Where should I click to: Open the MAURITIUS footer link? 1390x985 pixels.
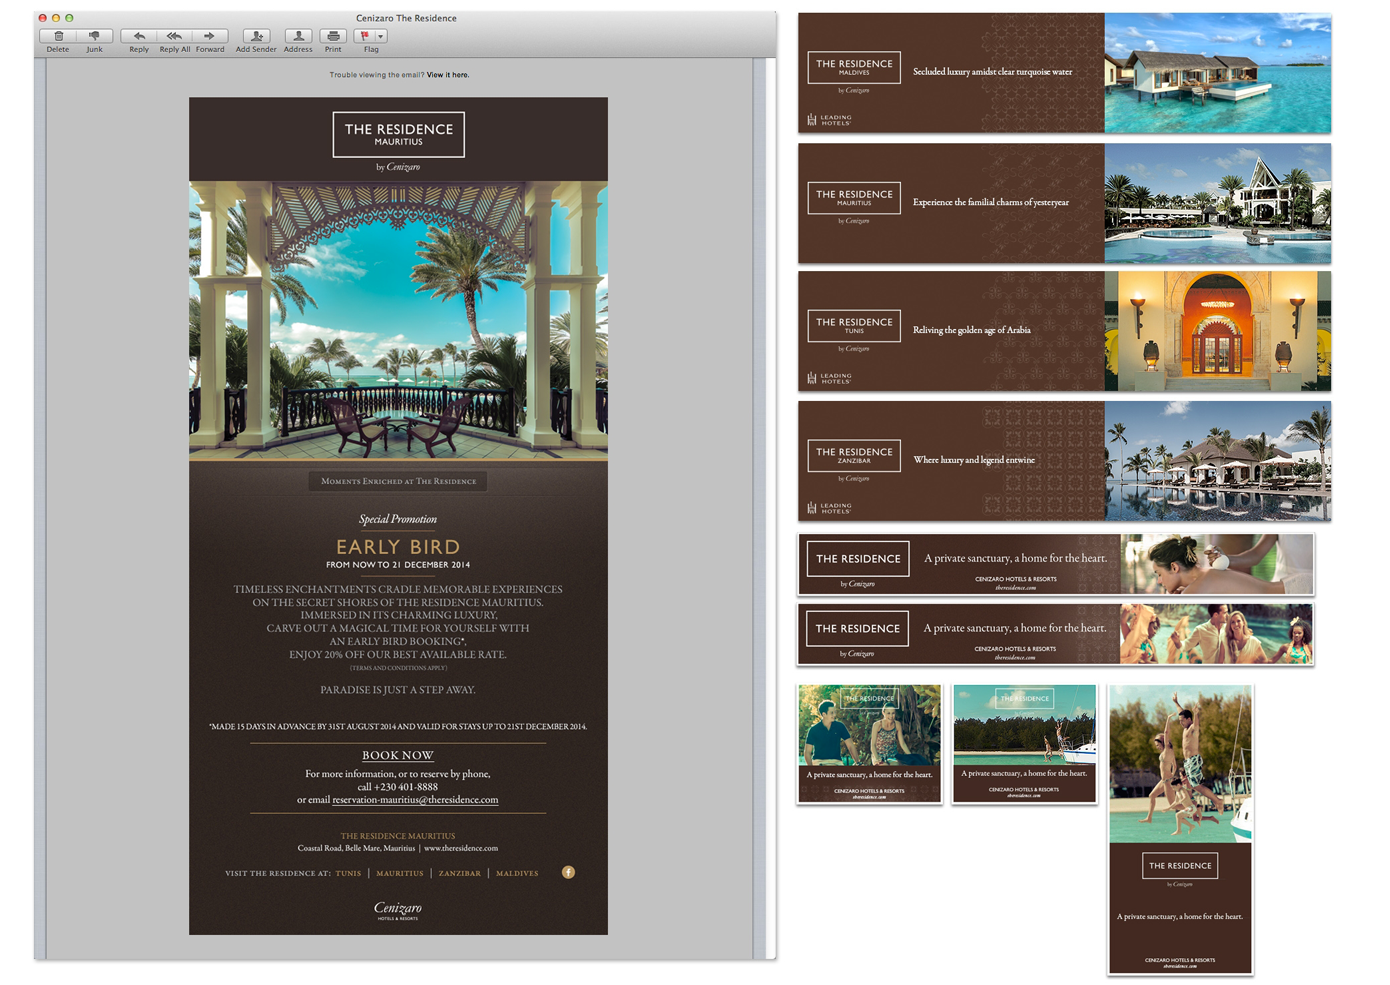[400, 873]
